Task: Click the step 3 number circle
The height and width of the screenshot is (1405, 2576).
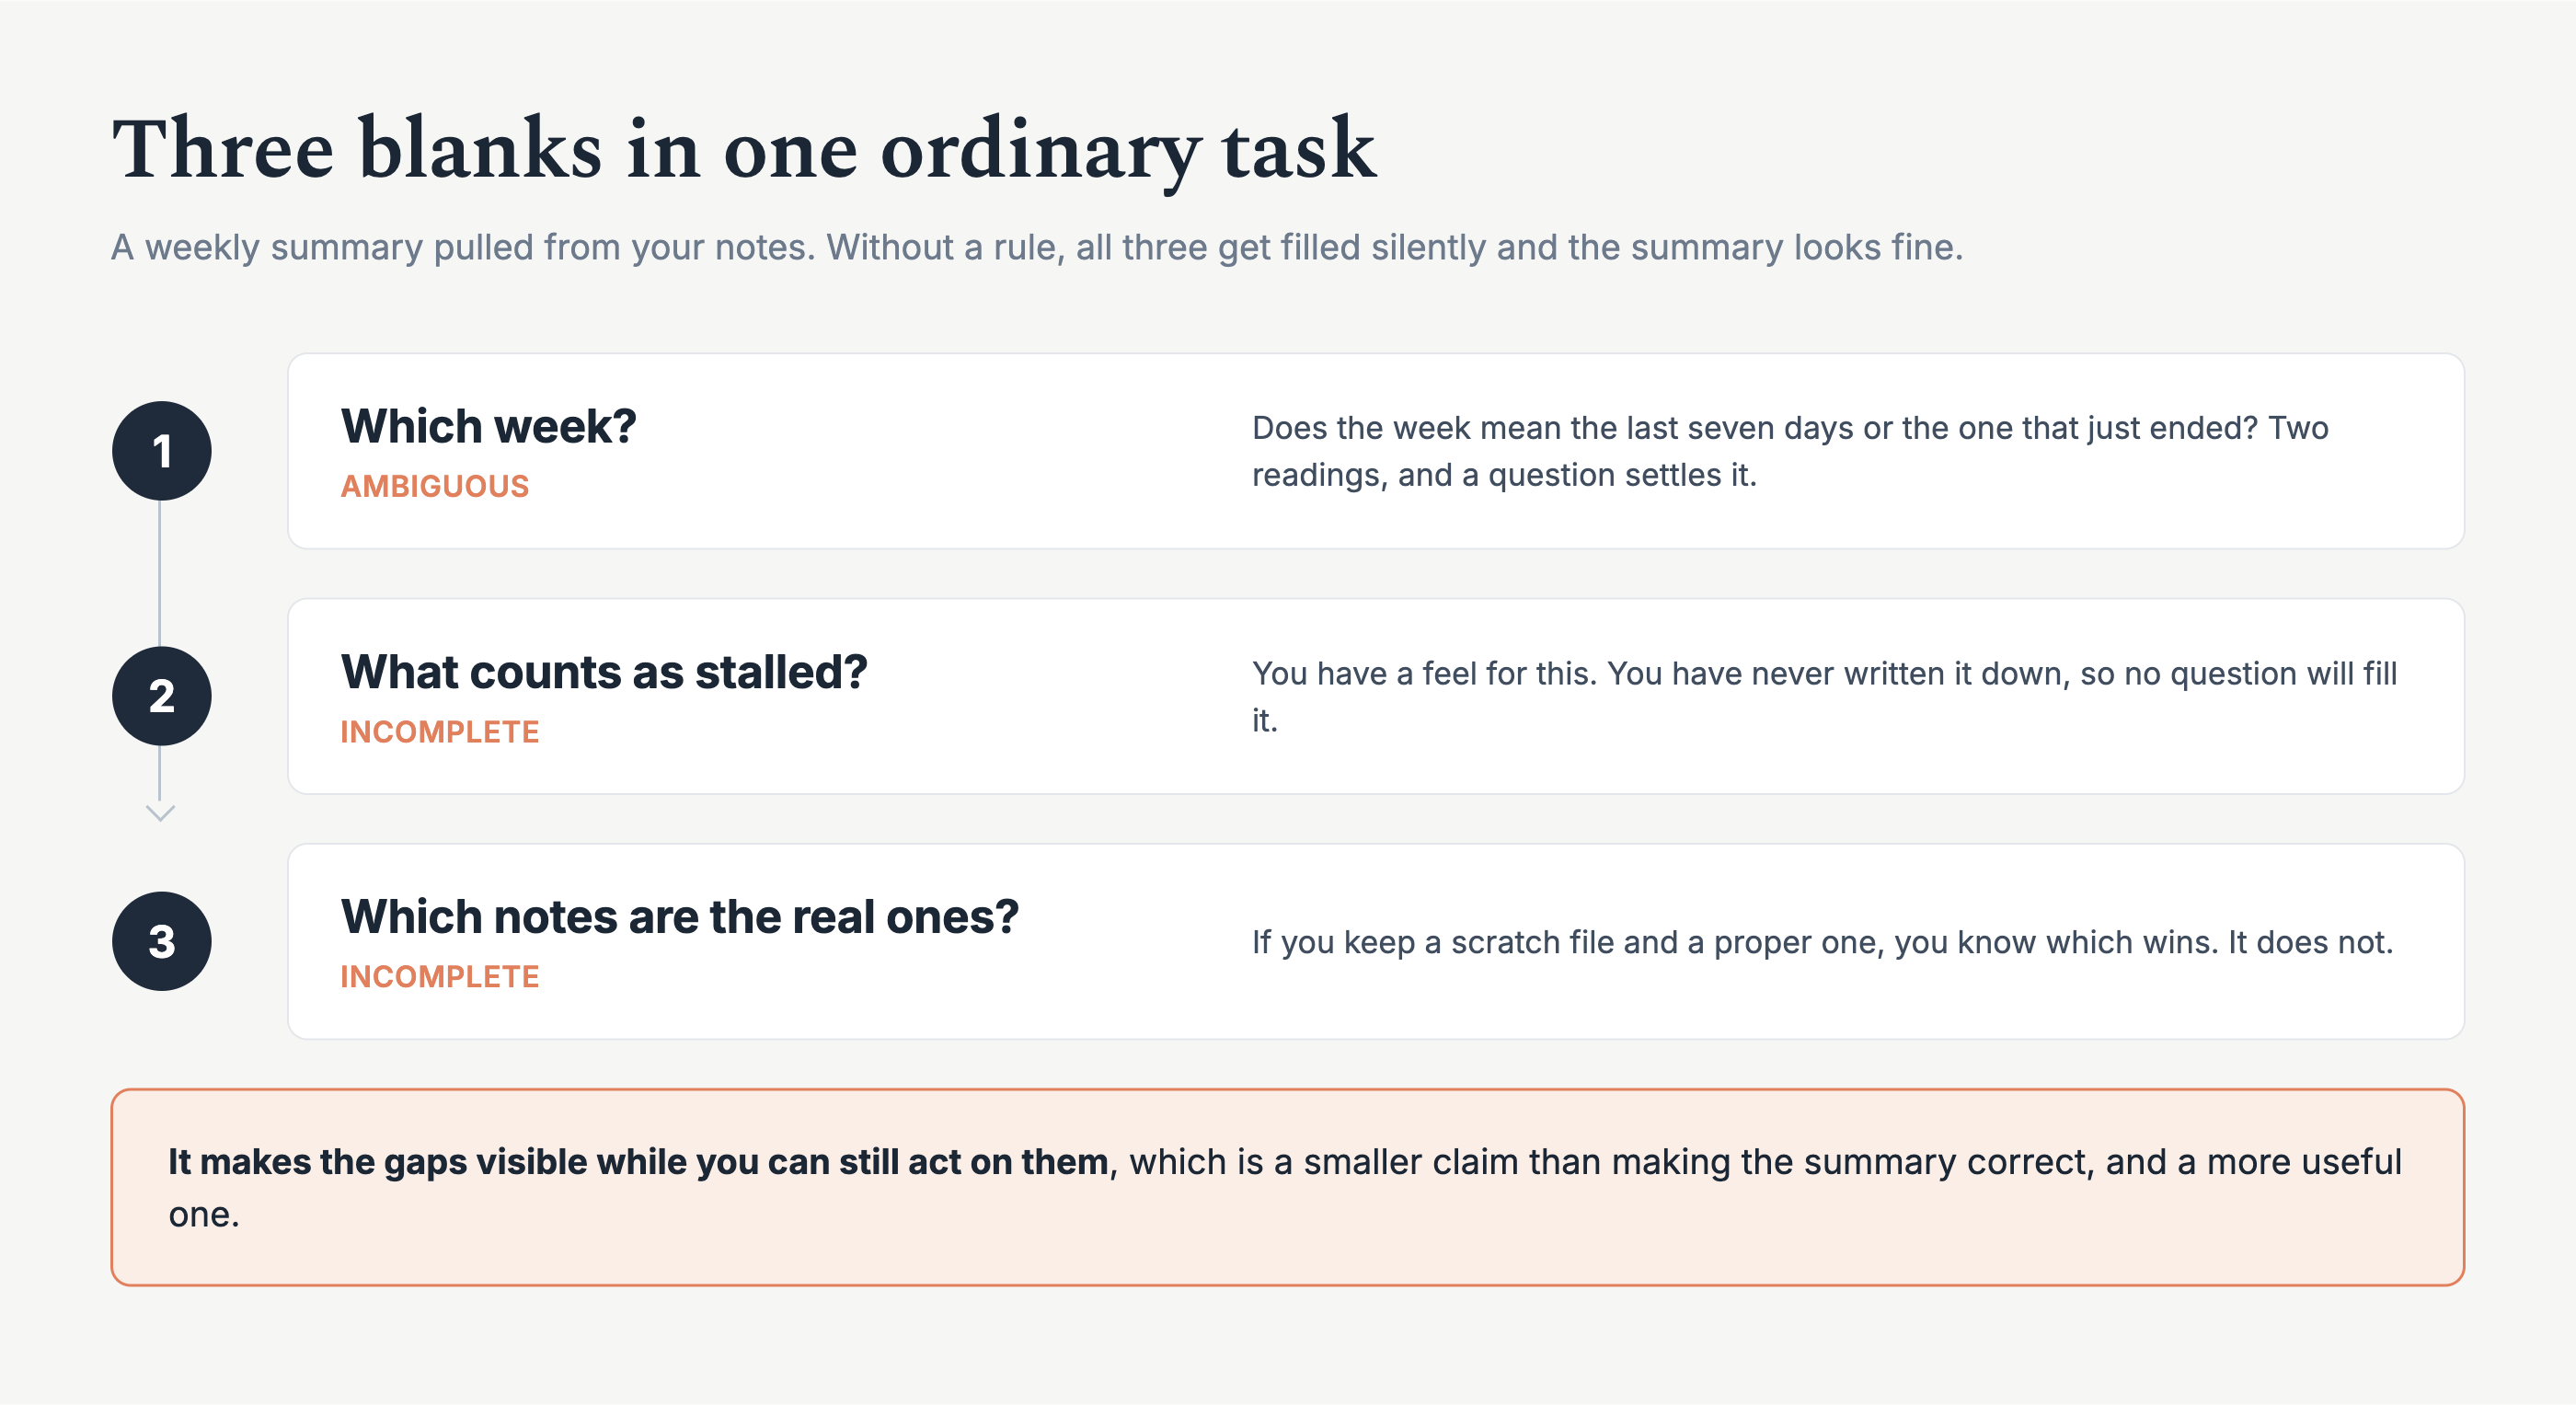Action: pos(161,941)
